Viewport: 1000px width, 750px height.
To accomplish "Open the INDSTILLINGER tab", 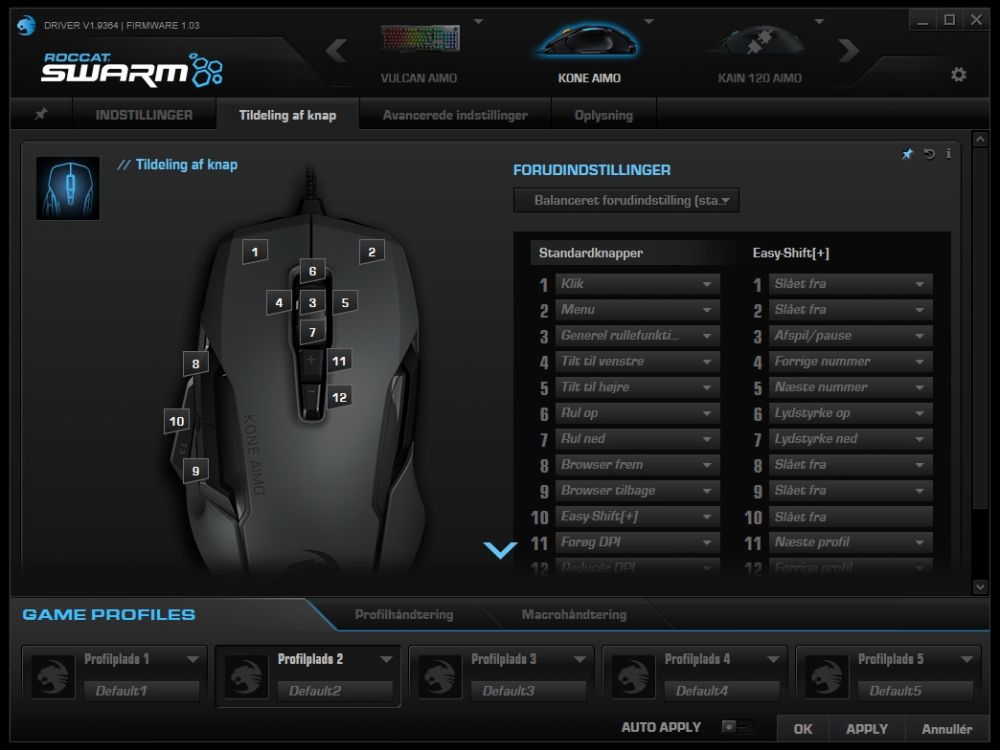I will 144,115.
